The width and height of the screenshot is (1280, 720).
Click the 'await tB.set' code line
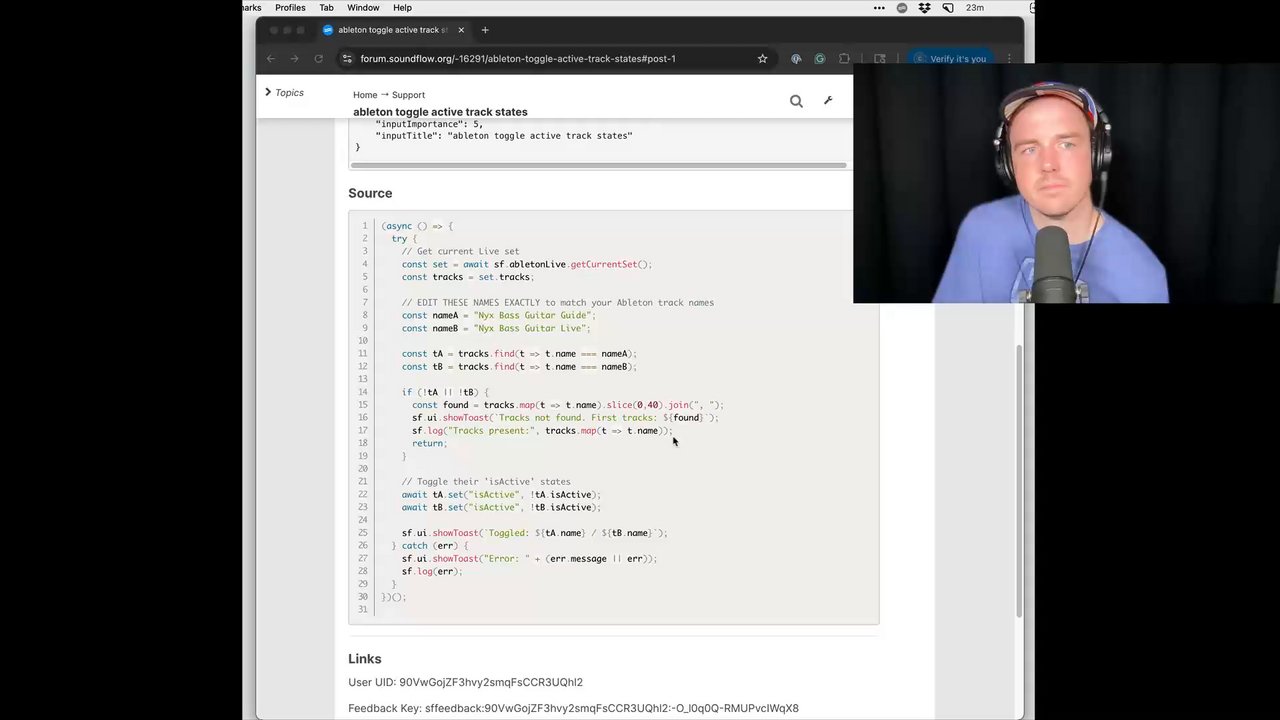(501, 507)
